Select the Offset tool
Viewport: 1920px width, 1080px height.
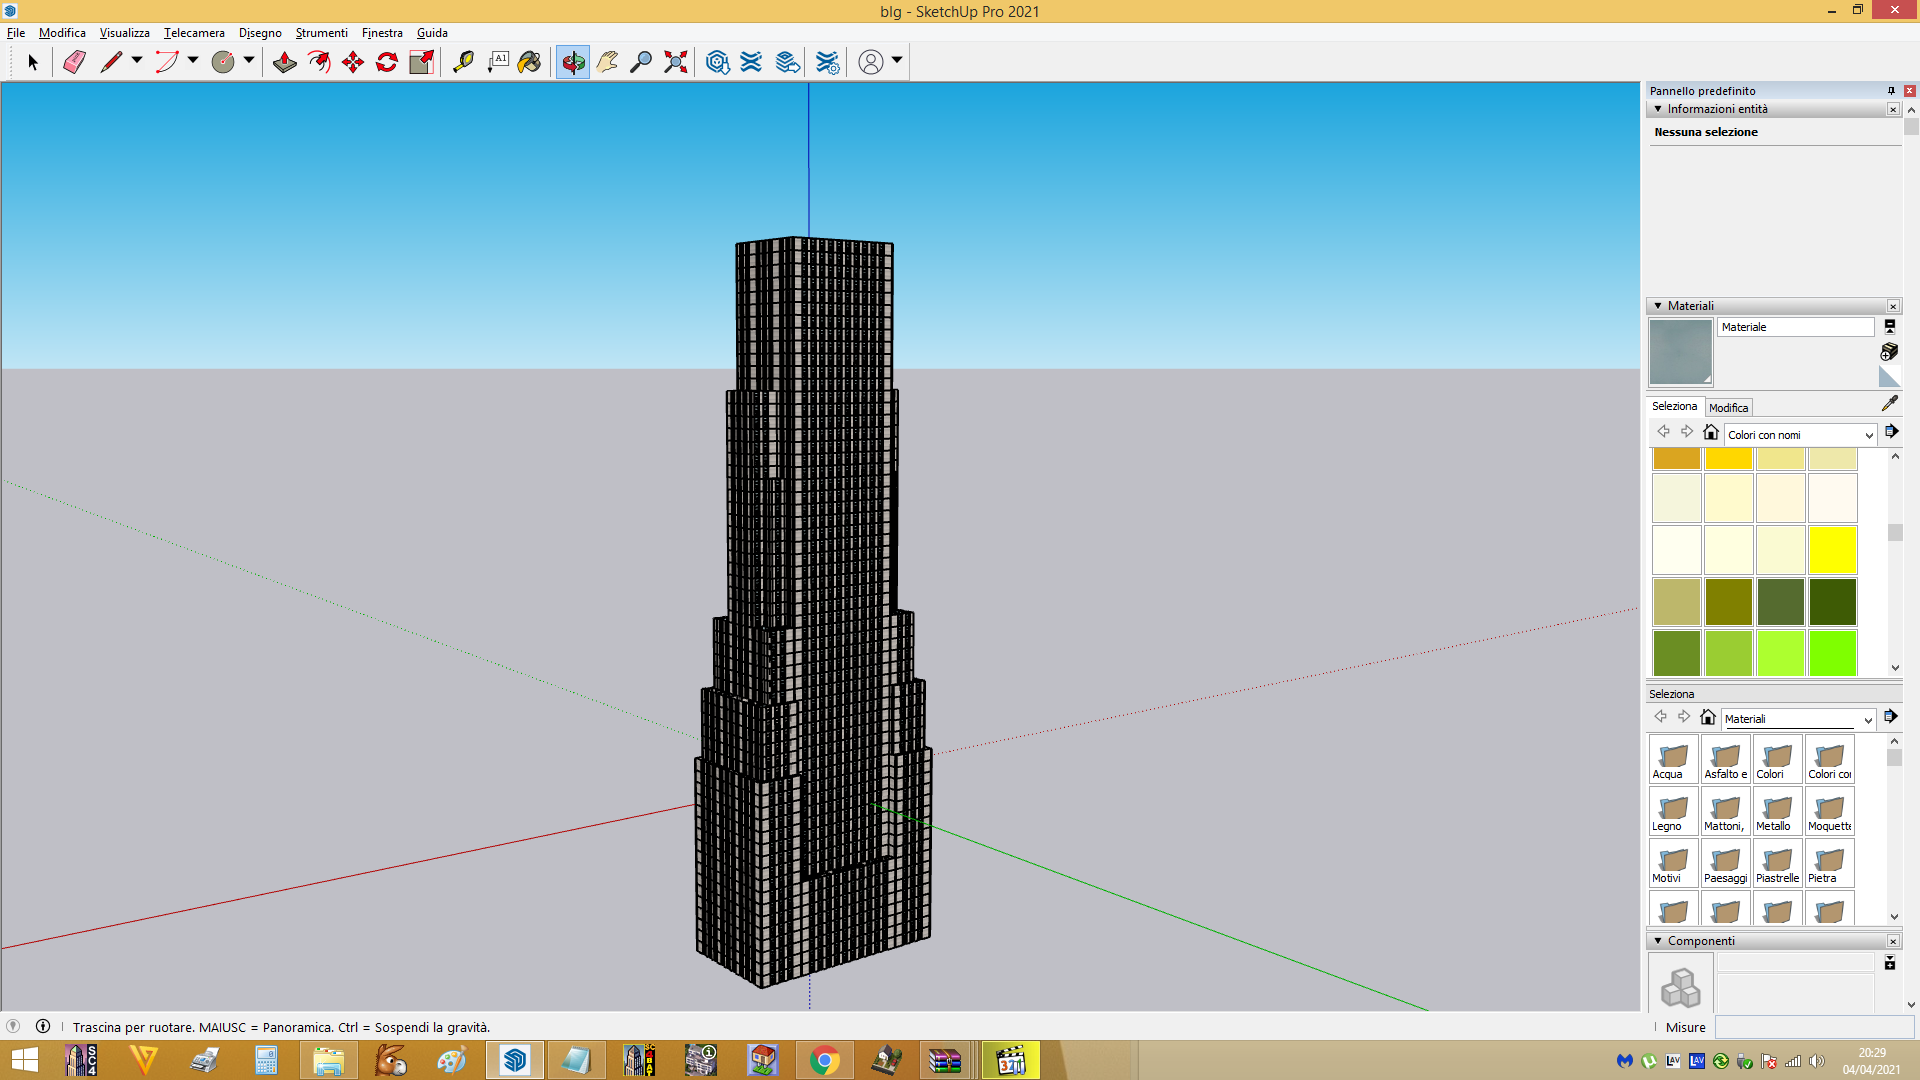[x=319, y=62]
